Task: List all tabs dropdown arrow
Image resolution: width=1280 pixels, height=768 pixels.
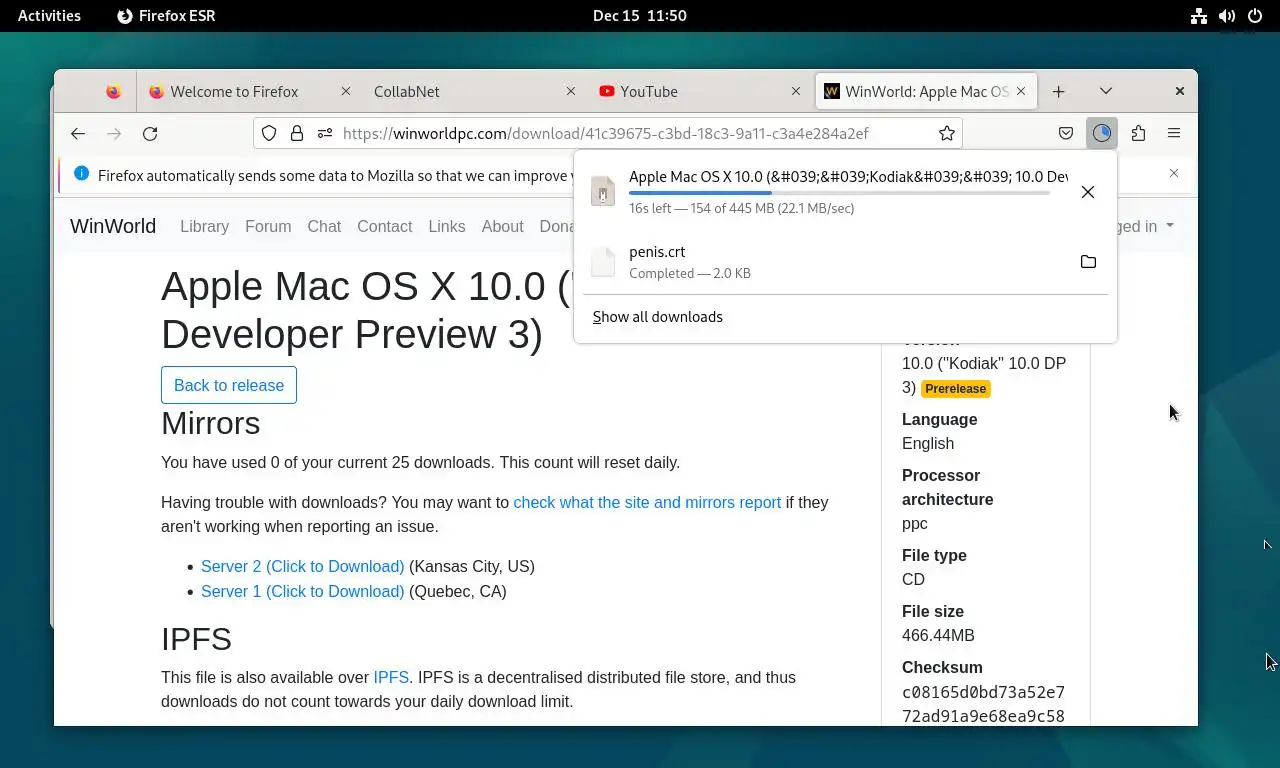Action: click(1106, 91)
